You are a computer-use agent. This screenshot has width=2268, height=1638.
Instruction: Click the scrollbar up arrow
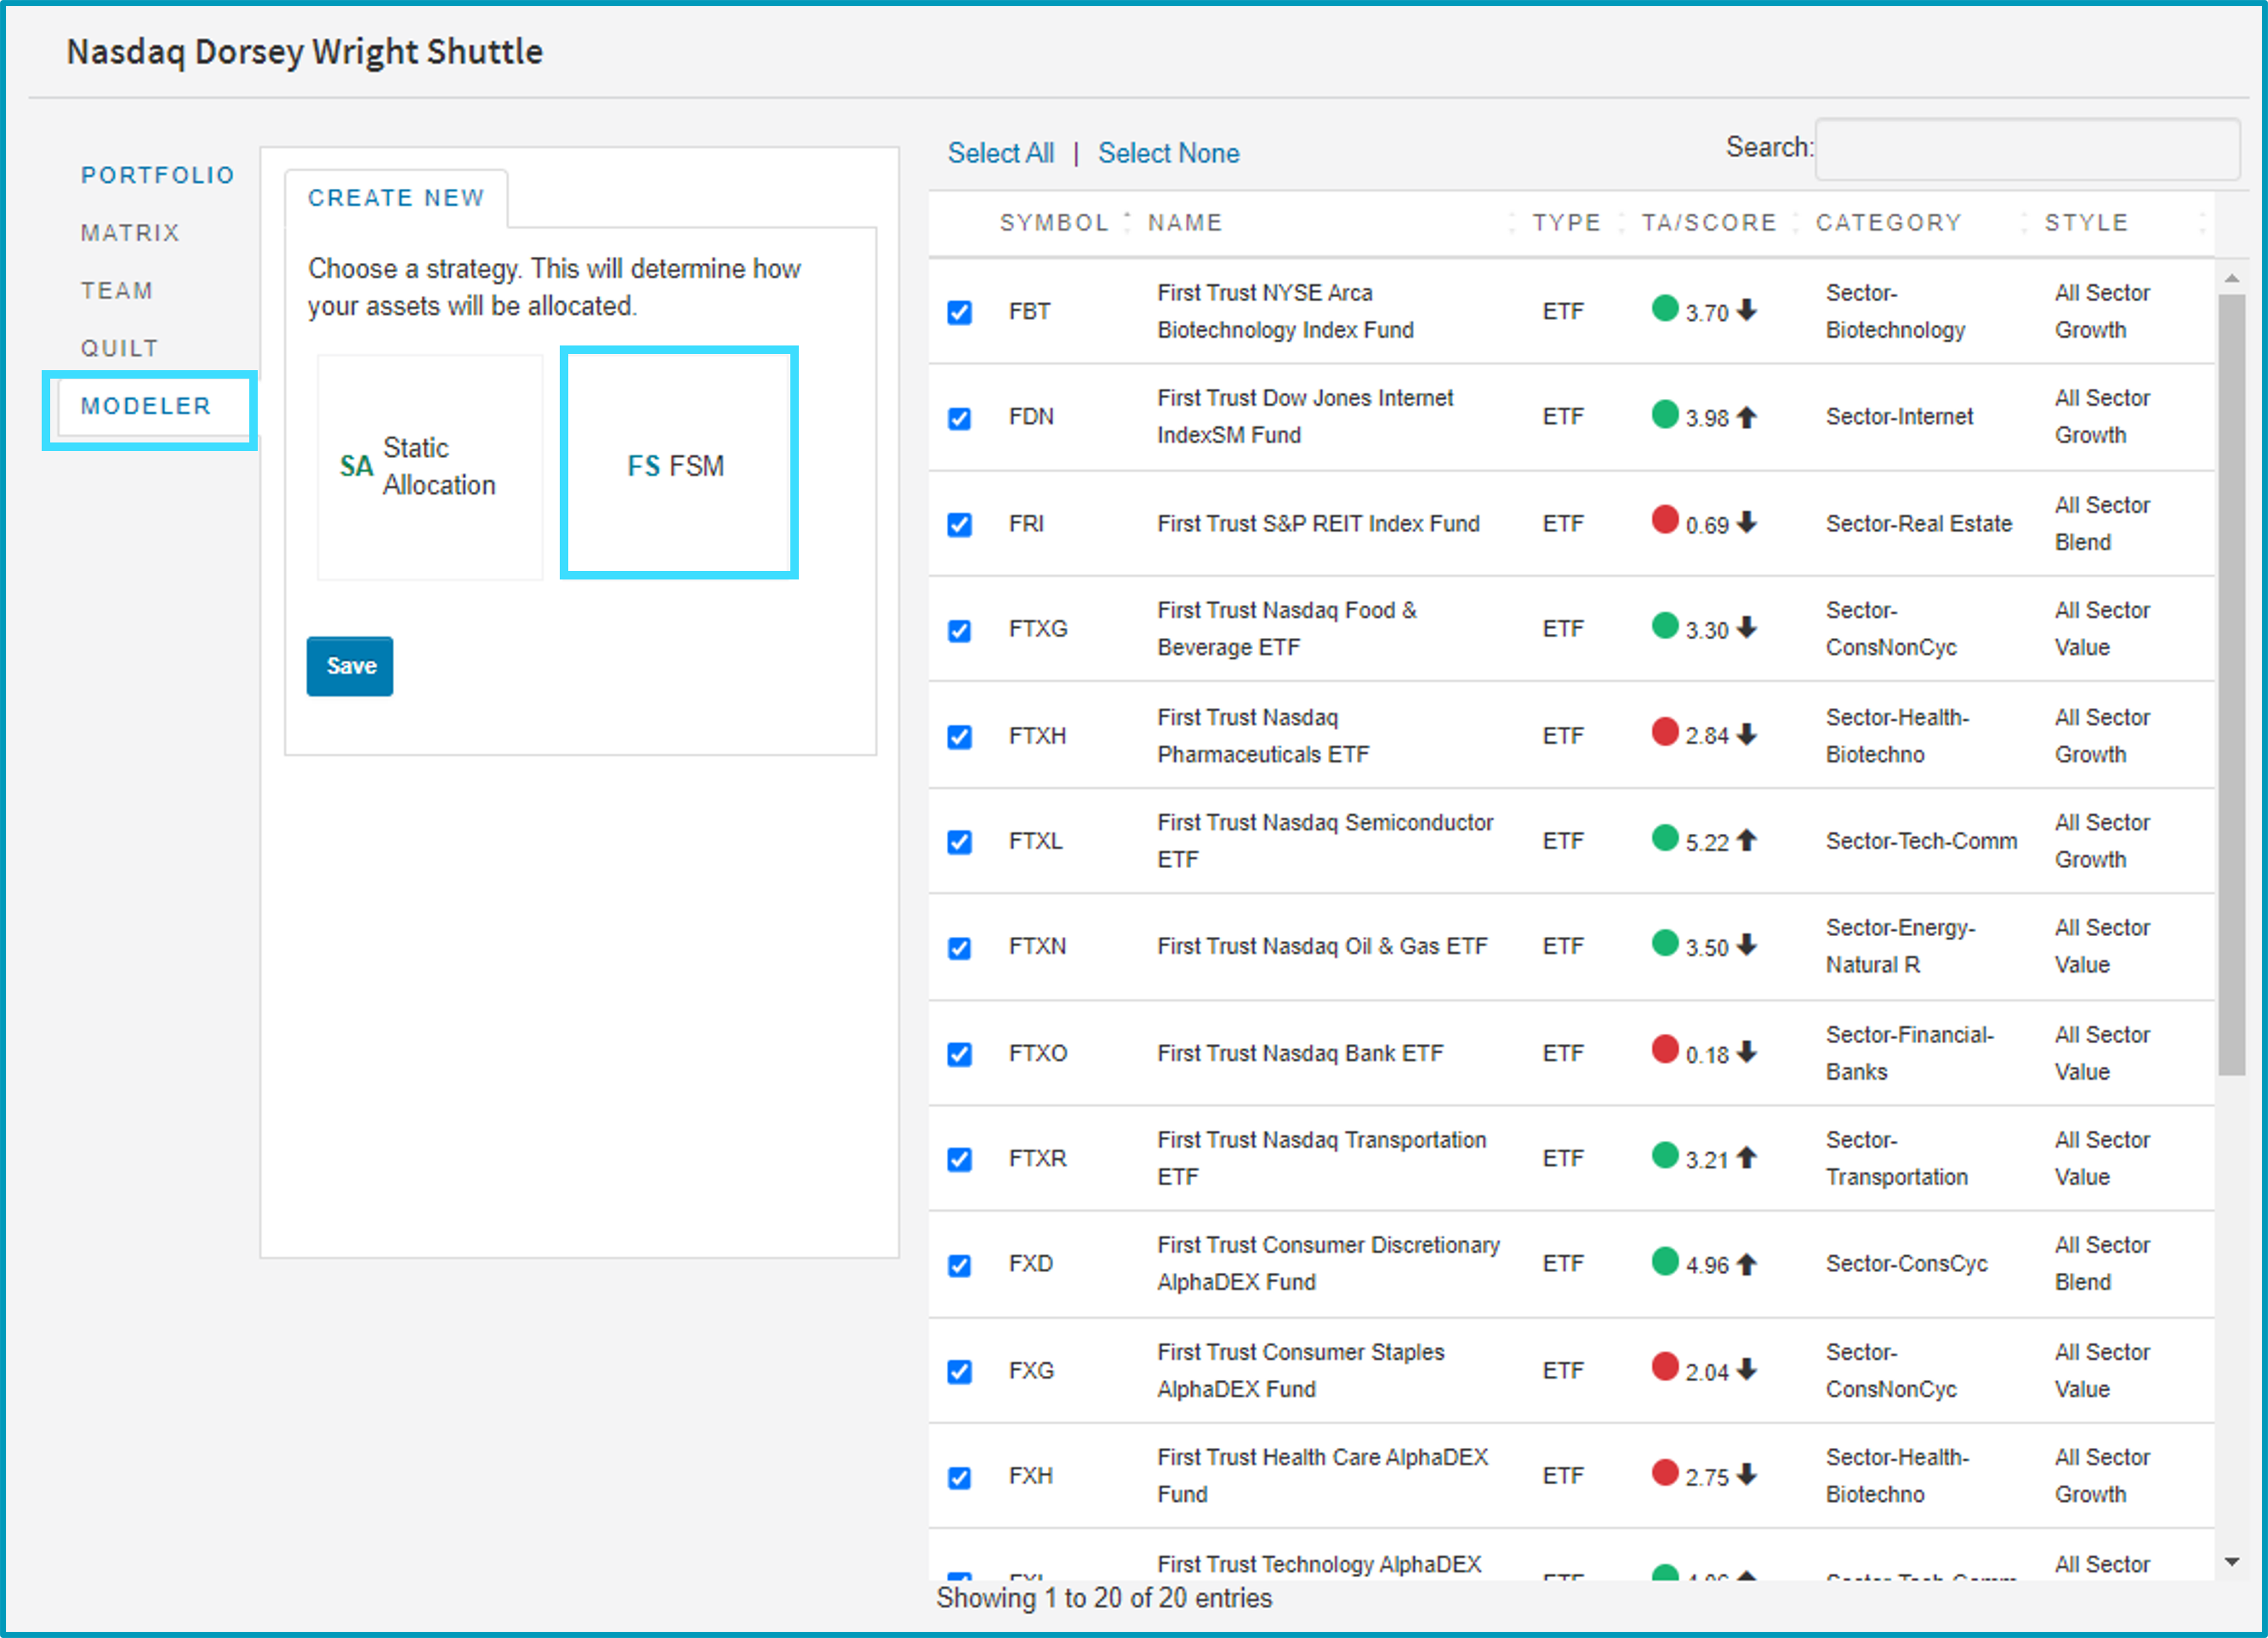pos(2232,278)
